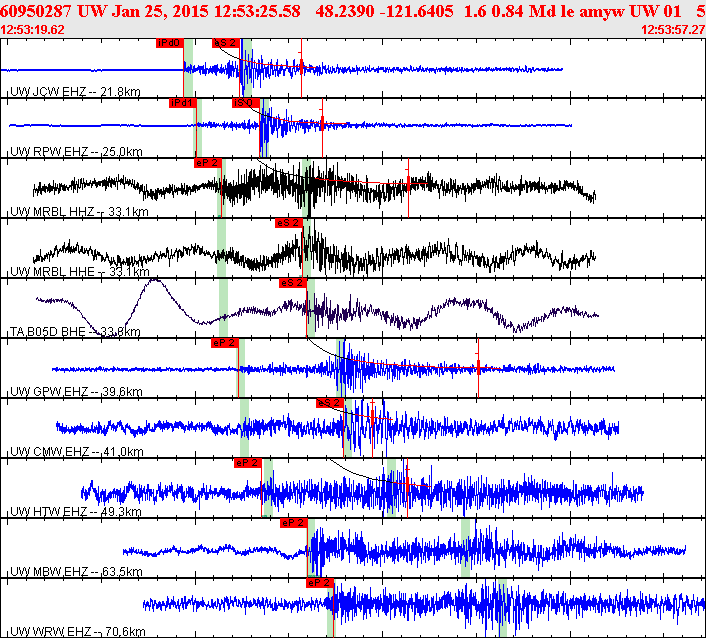Select the eP 2 flag on MBW trace

click(294, 523)
